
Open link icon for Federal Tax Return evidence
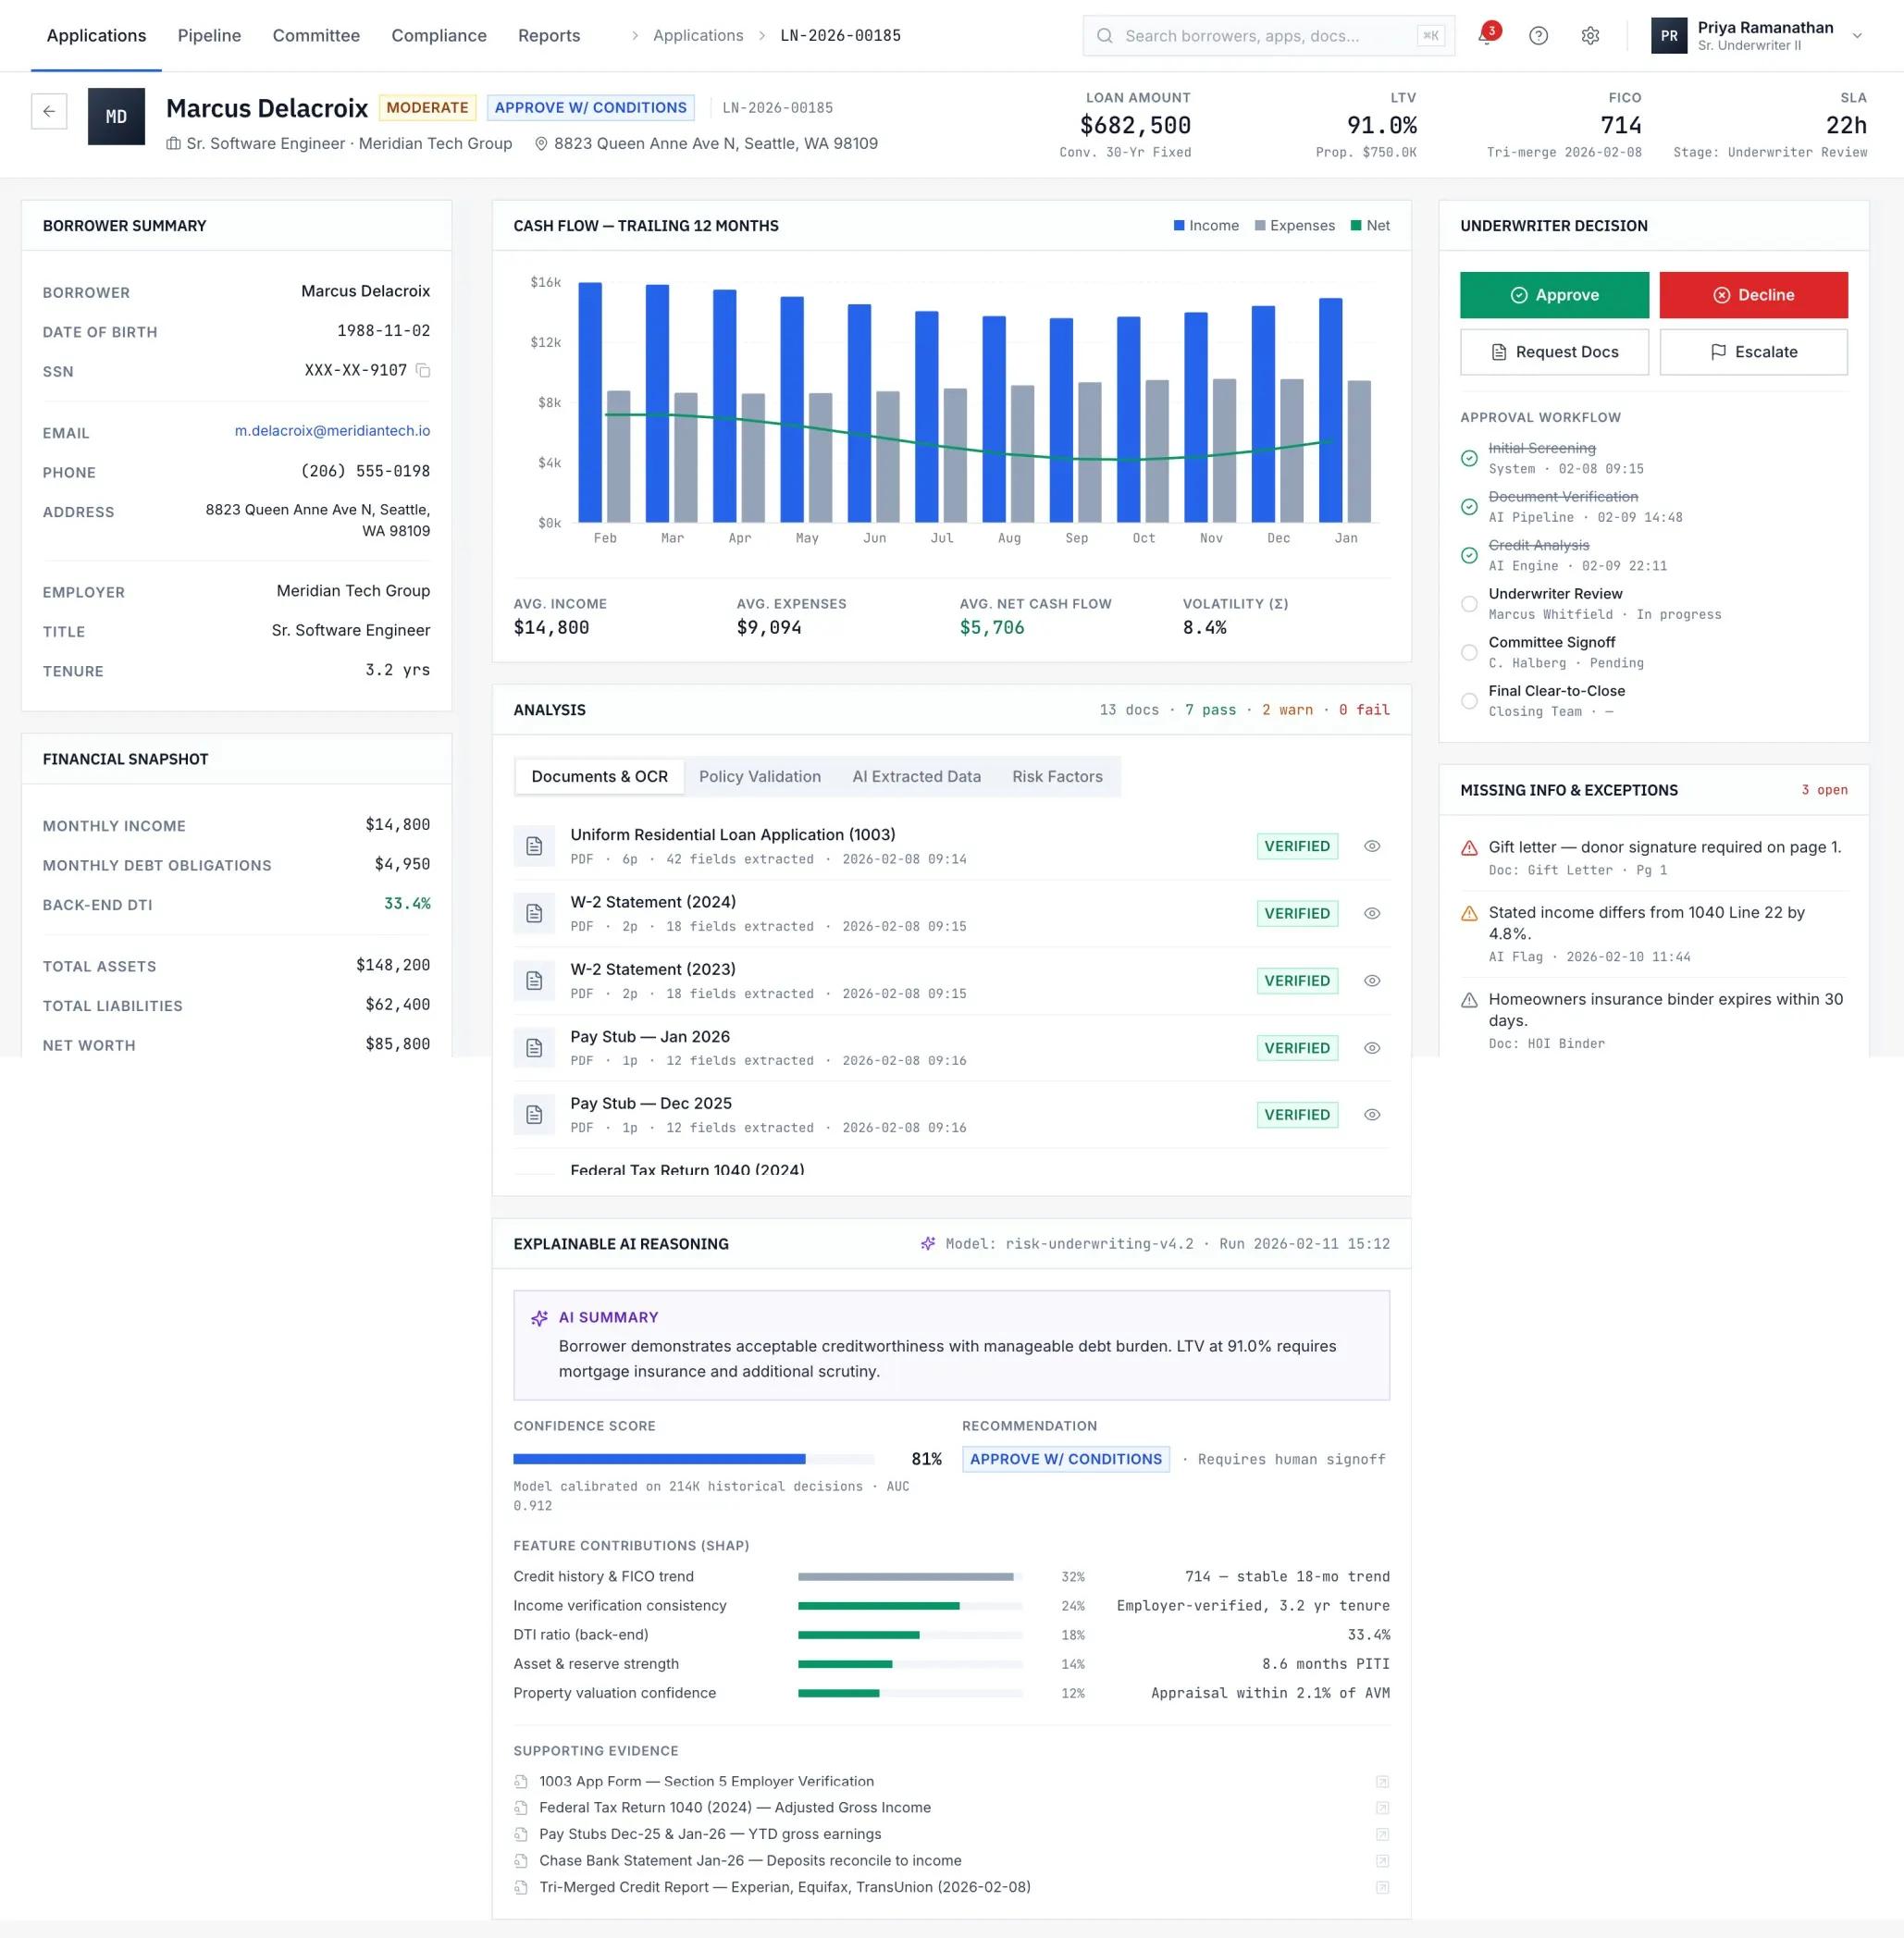(x=1382, y=1808)
